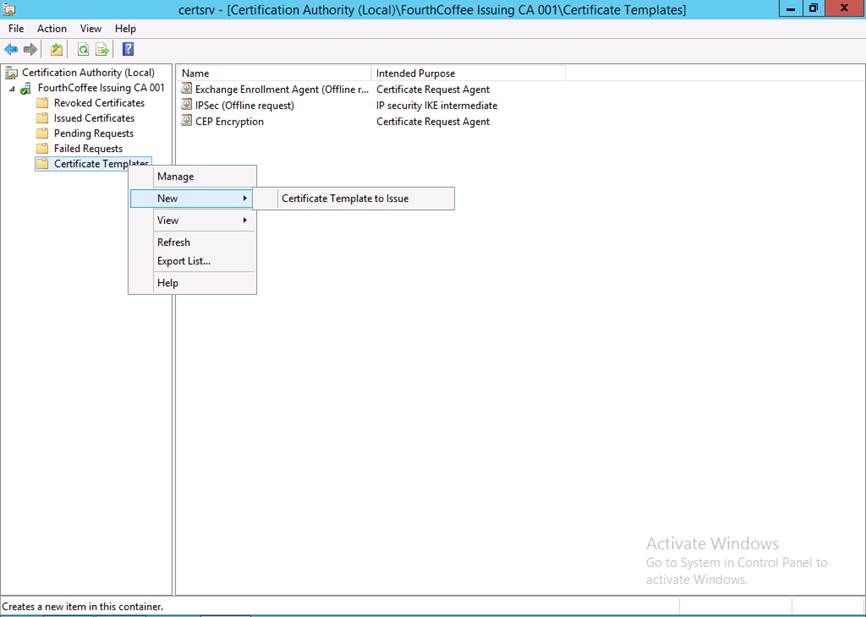The width and height of the screenshot is (866, 617).
Task: Select Manage from the context menu
Action: click(x=176, y=176)
